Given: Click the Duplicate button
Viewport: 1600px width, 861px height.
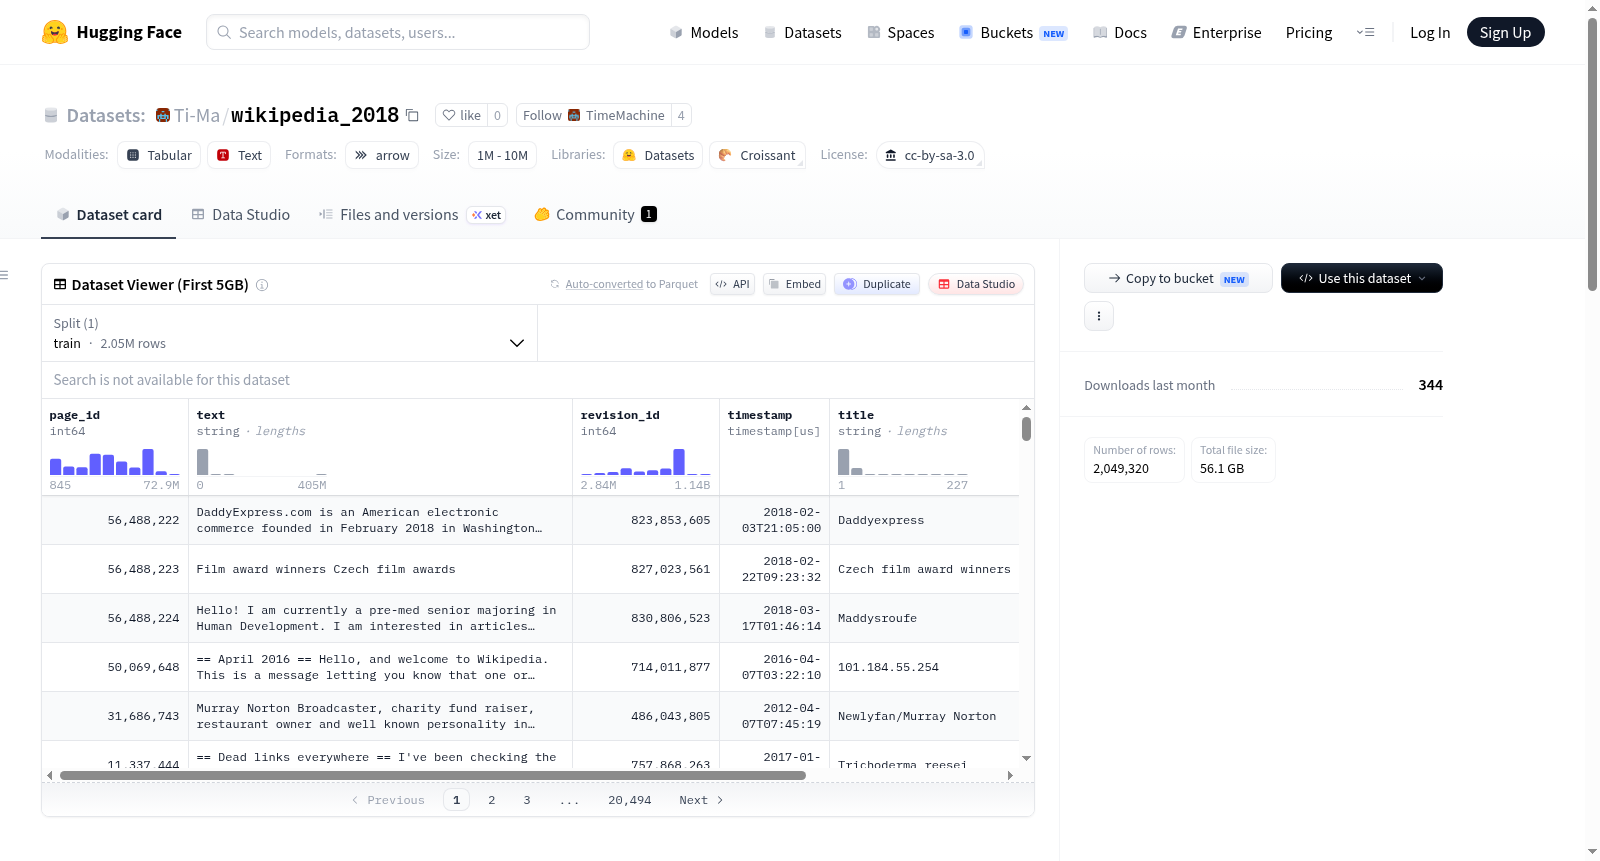Looking at the screenshot, I should 877,284.
